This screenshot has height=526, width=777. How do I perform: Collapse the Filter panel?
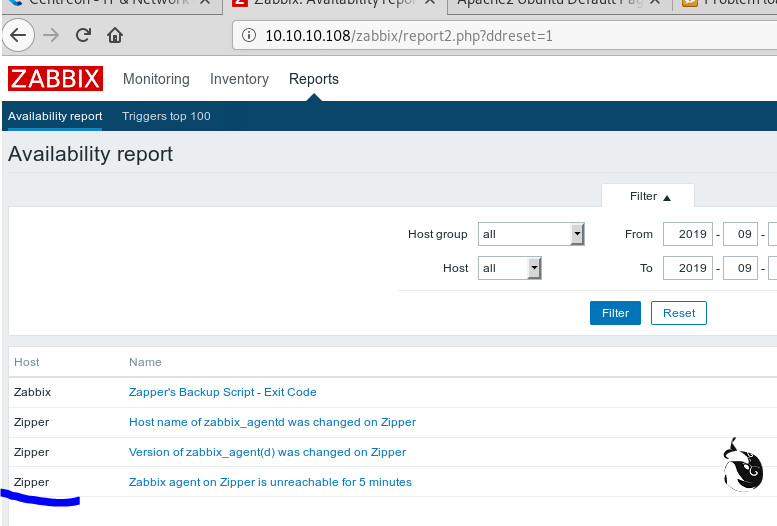(649, 197)
